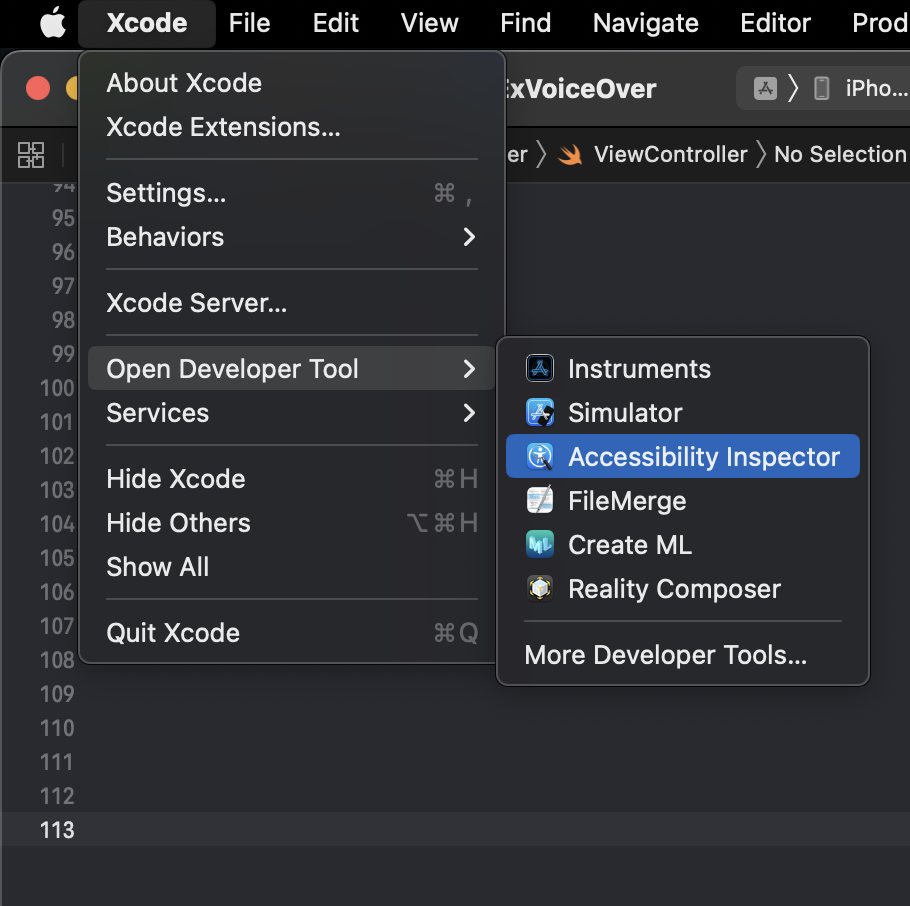
Task: Click the app scheme icon in toolbar
Action: tap(765, 89)
